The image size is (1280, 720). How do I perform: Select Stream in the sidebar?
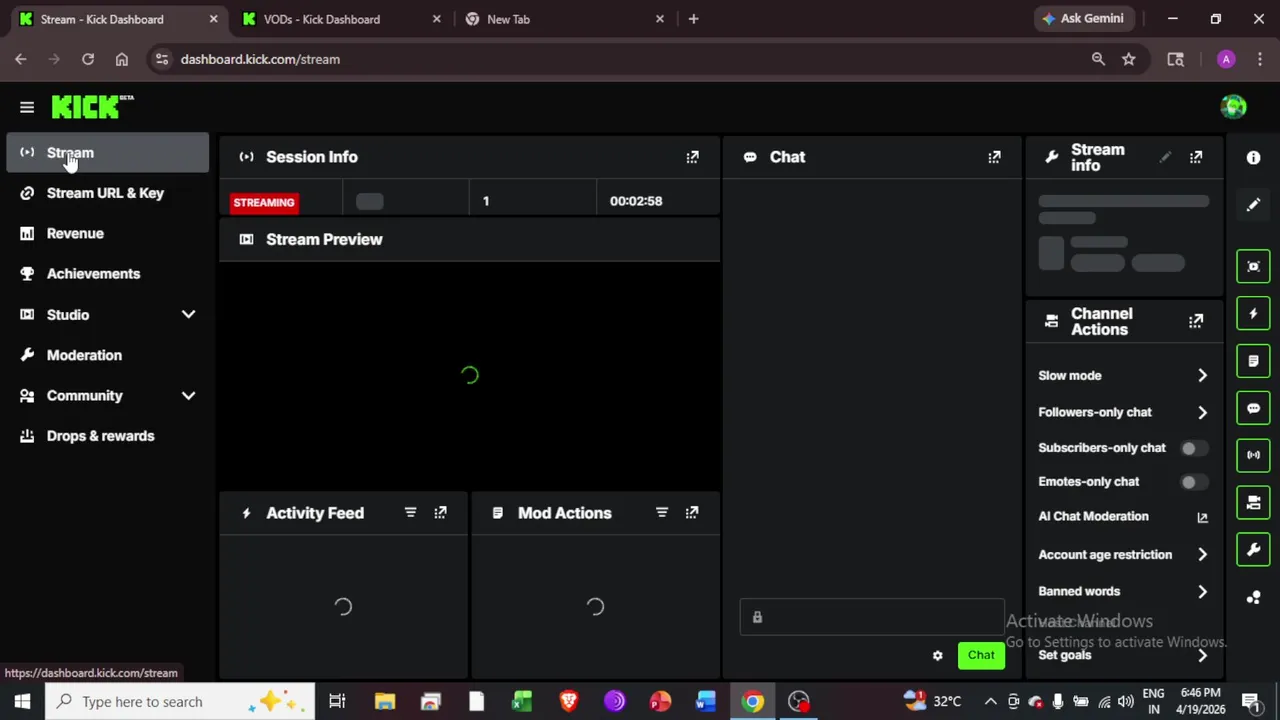(107, 153)
